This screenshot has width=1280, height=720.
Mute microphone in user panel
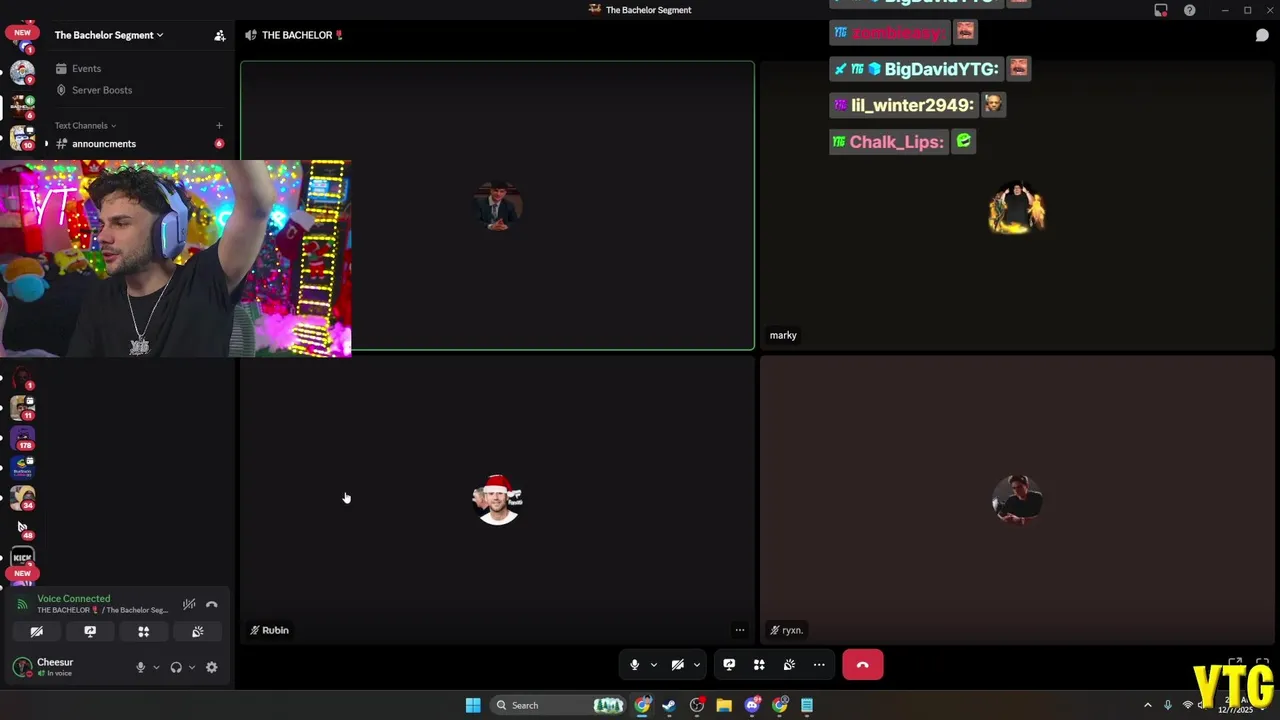pyautogui.click(x=140, y=668)
